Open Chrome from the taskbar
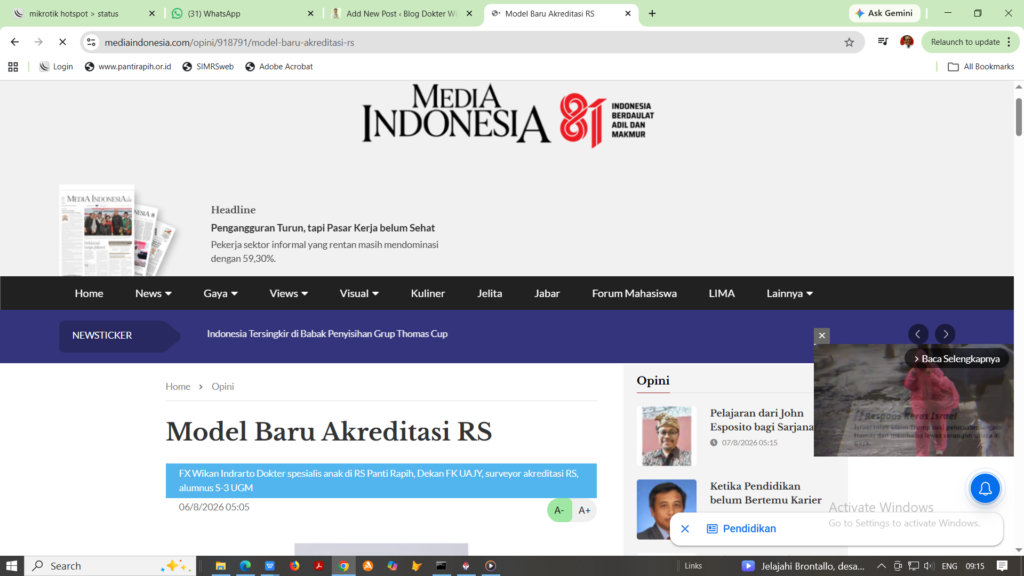 point(344,566)
